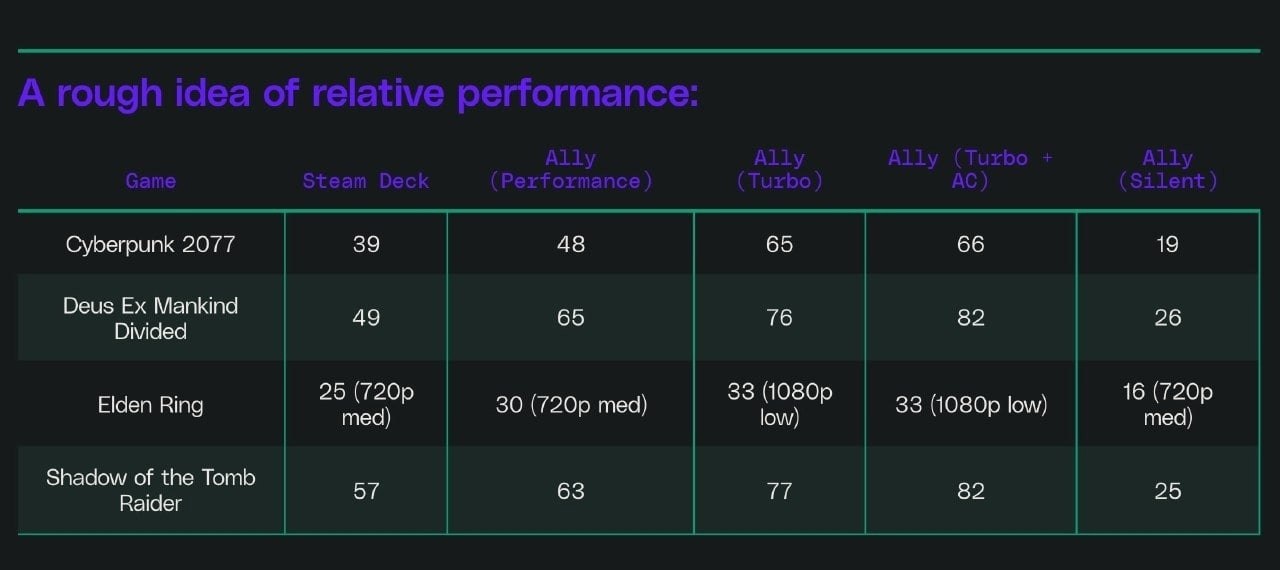The image size is (1280, 570).
Task: Click the Ally (Silent) column header
Action: [1167, 170]
